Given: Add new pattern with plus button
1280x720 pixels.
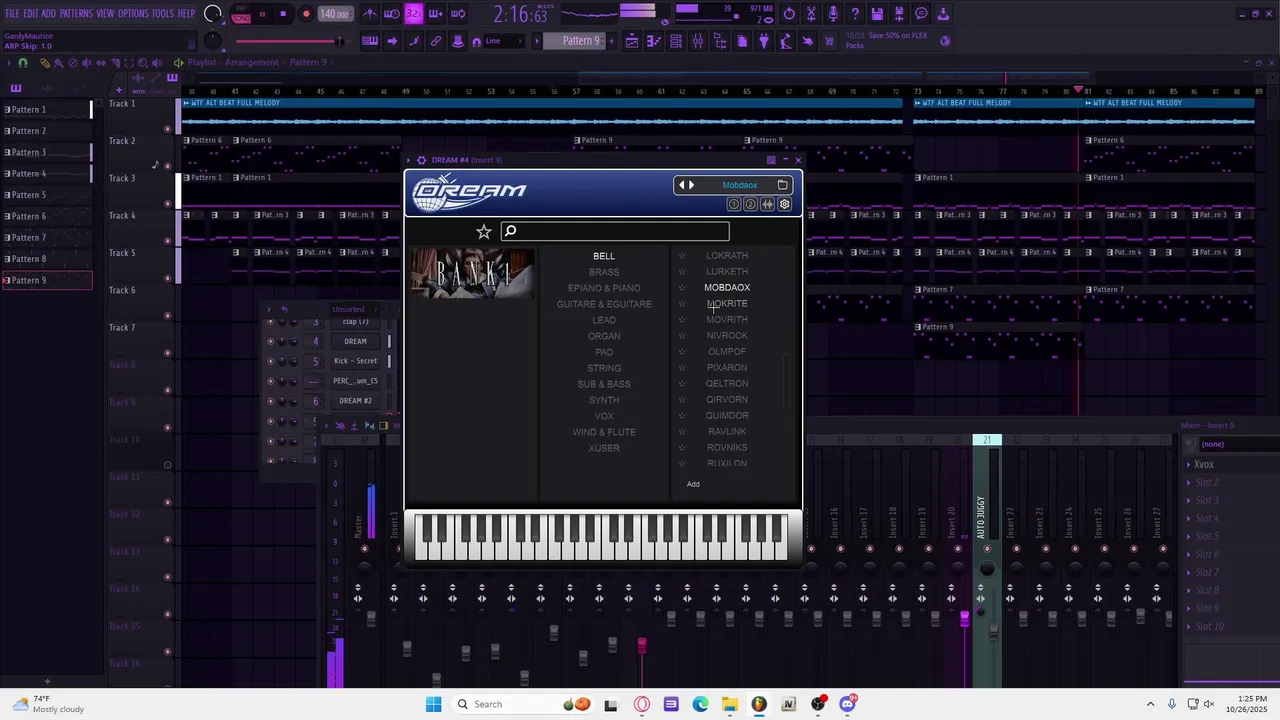Looking at the screenshot, I should tap(610, 41).
